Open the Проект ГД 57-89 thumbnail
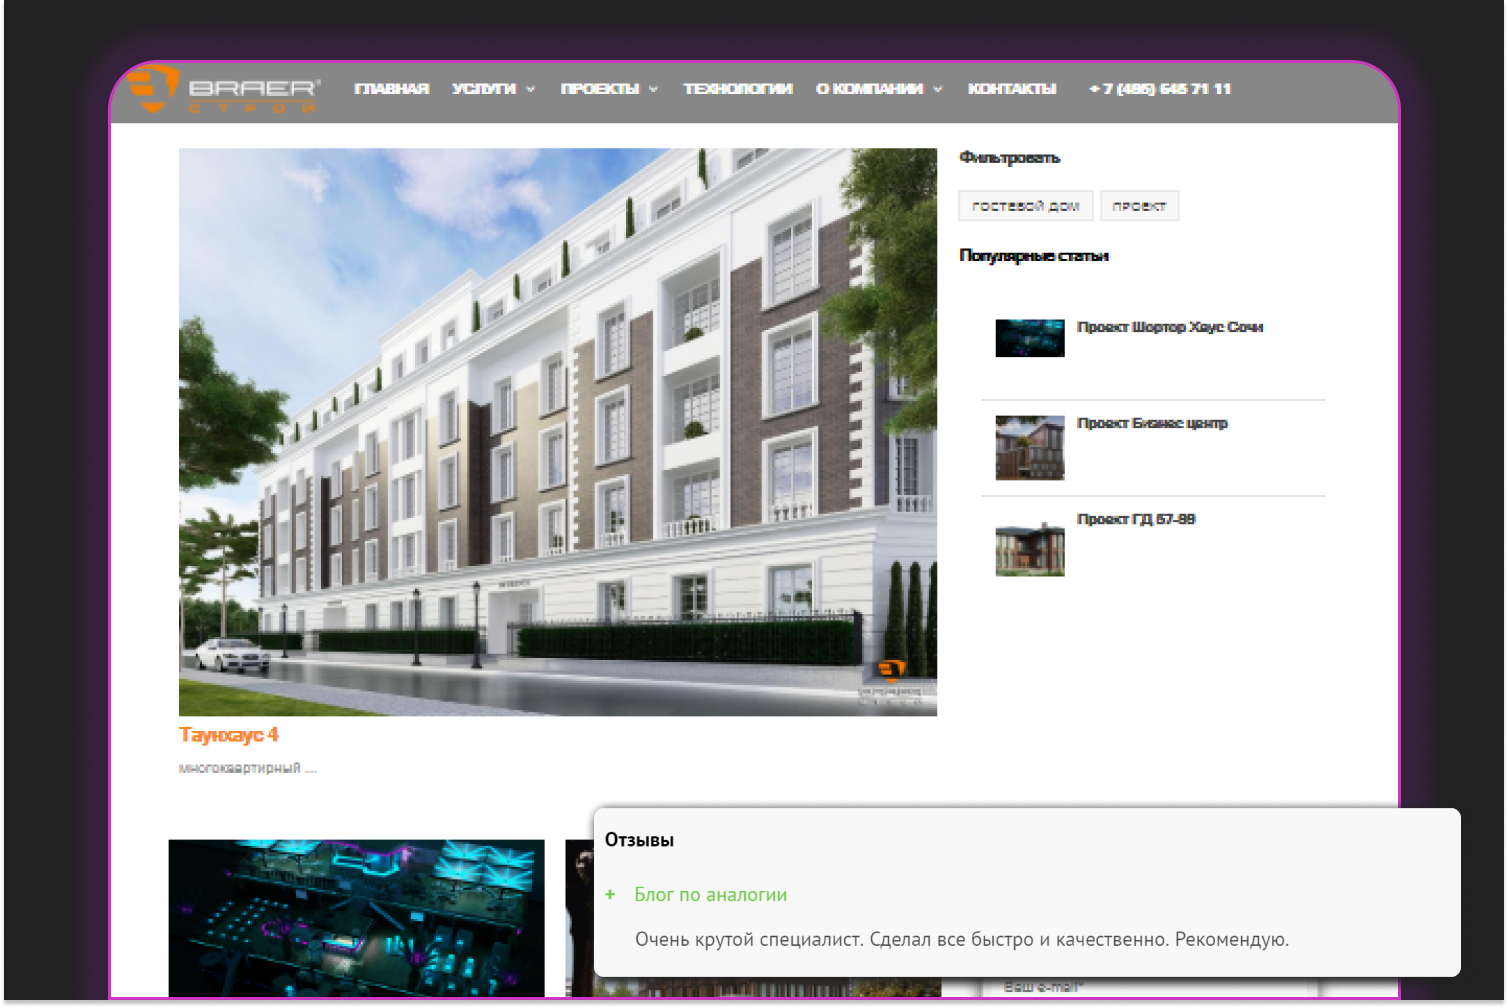This screenshot has height=1008, width=1508. [x=1030, y=548]
